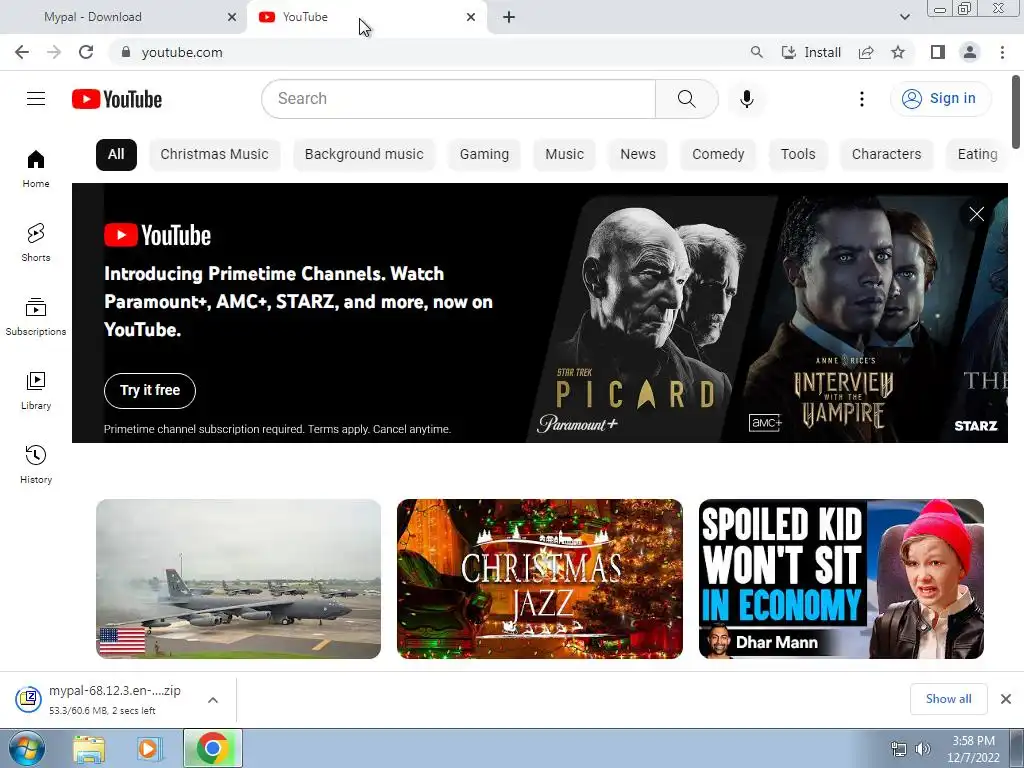Screen dimensions: 1024x768
Task: Open Library from the sidebar
Action: coord(36,391)
